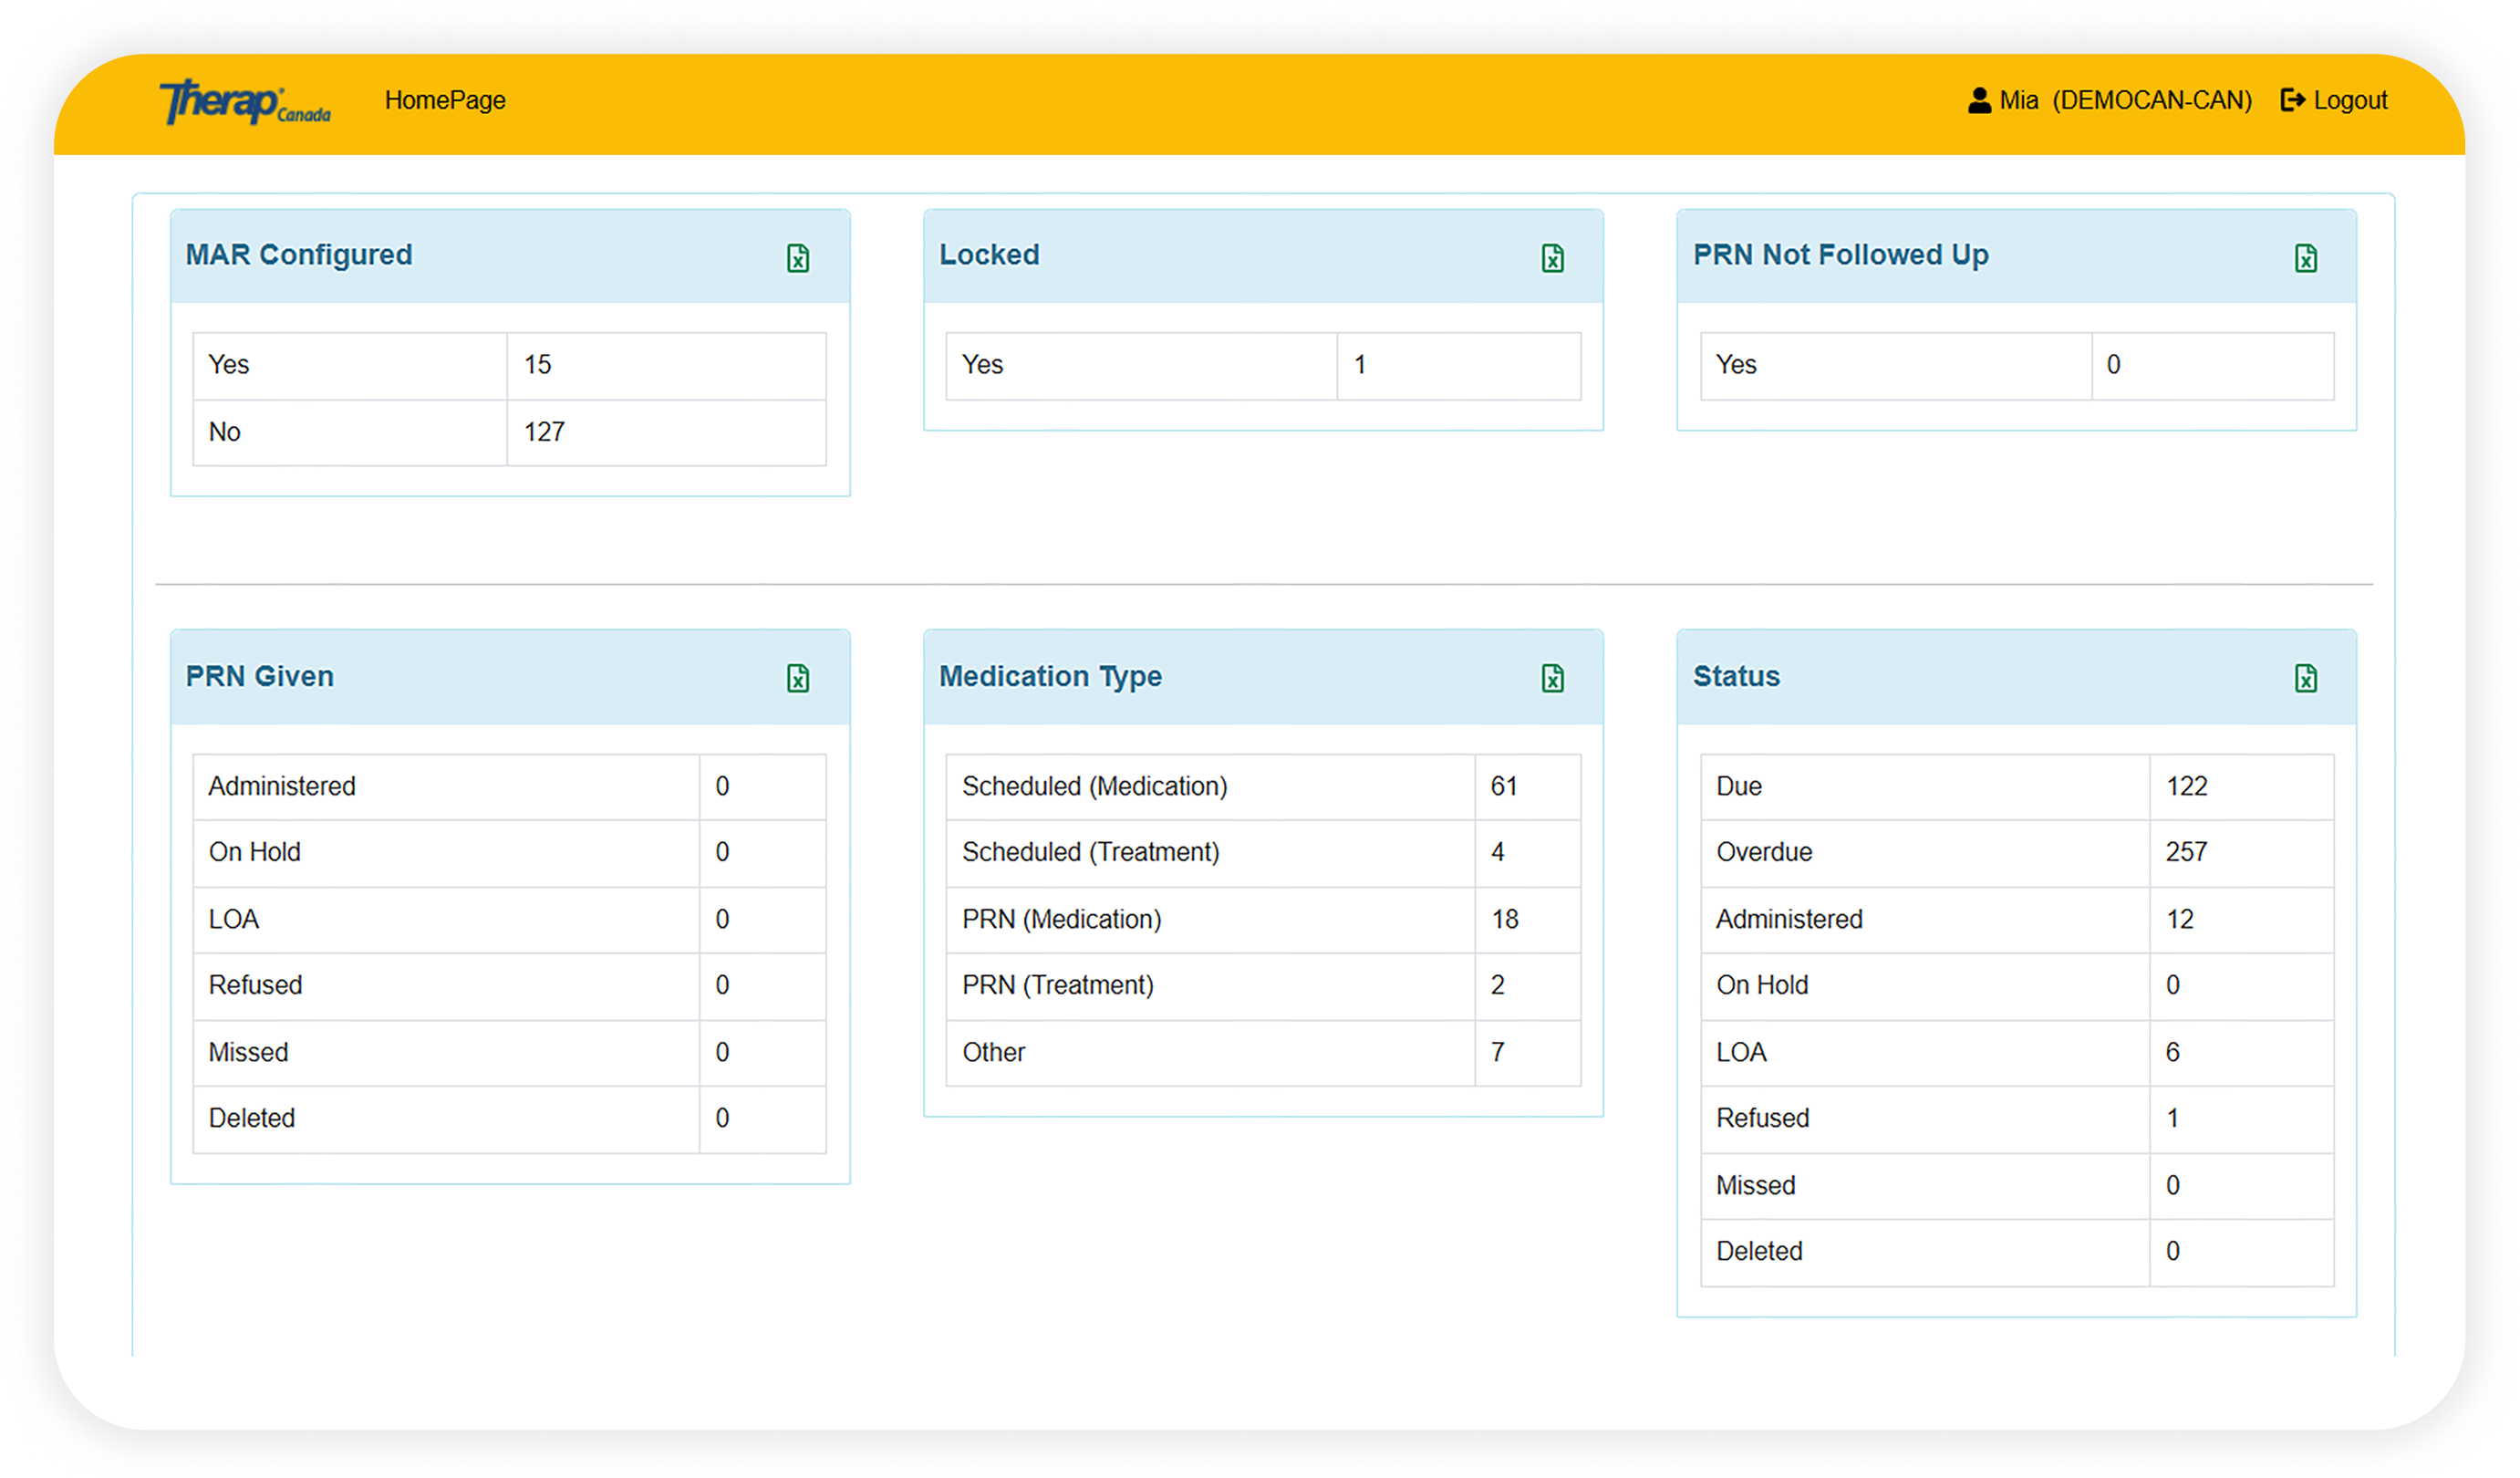Export Status panel to Excel
This screenshot has height=1478, width=2520.
click(2306, 678)
